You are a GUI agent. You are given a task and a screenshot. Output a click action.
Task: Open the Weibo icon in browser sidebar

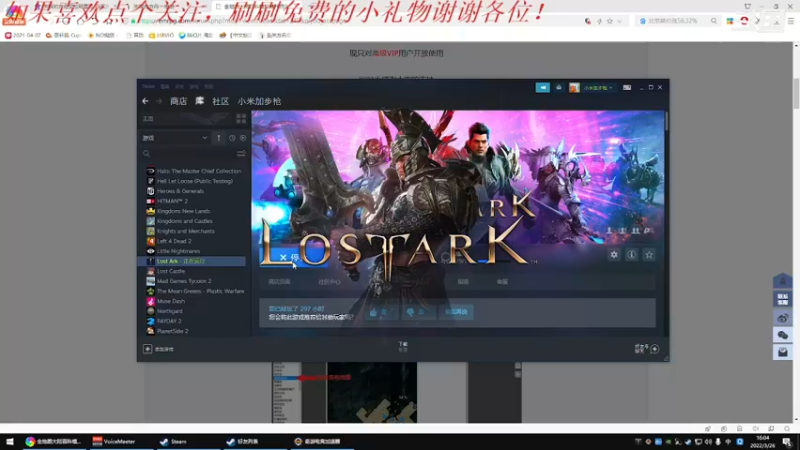[x=783, y=318]
